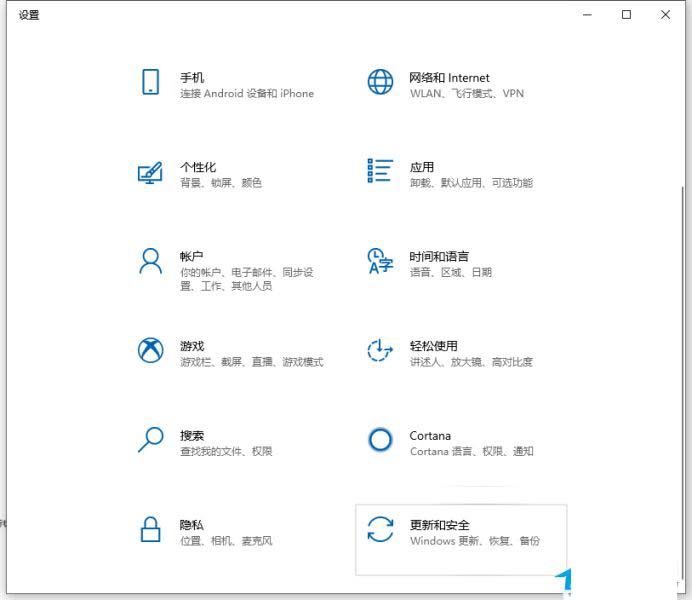Open the 手机 settings title
Viewport: 692px width, 600px height.
(192, 78)
